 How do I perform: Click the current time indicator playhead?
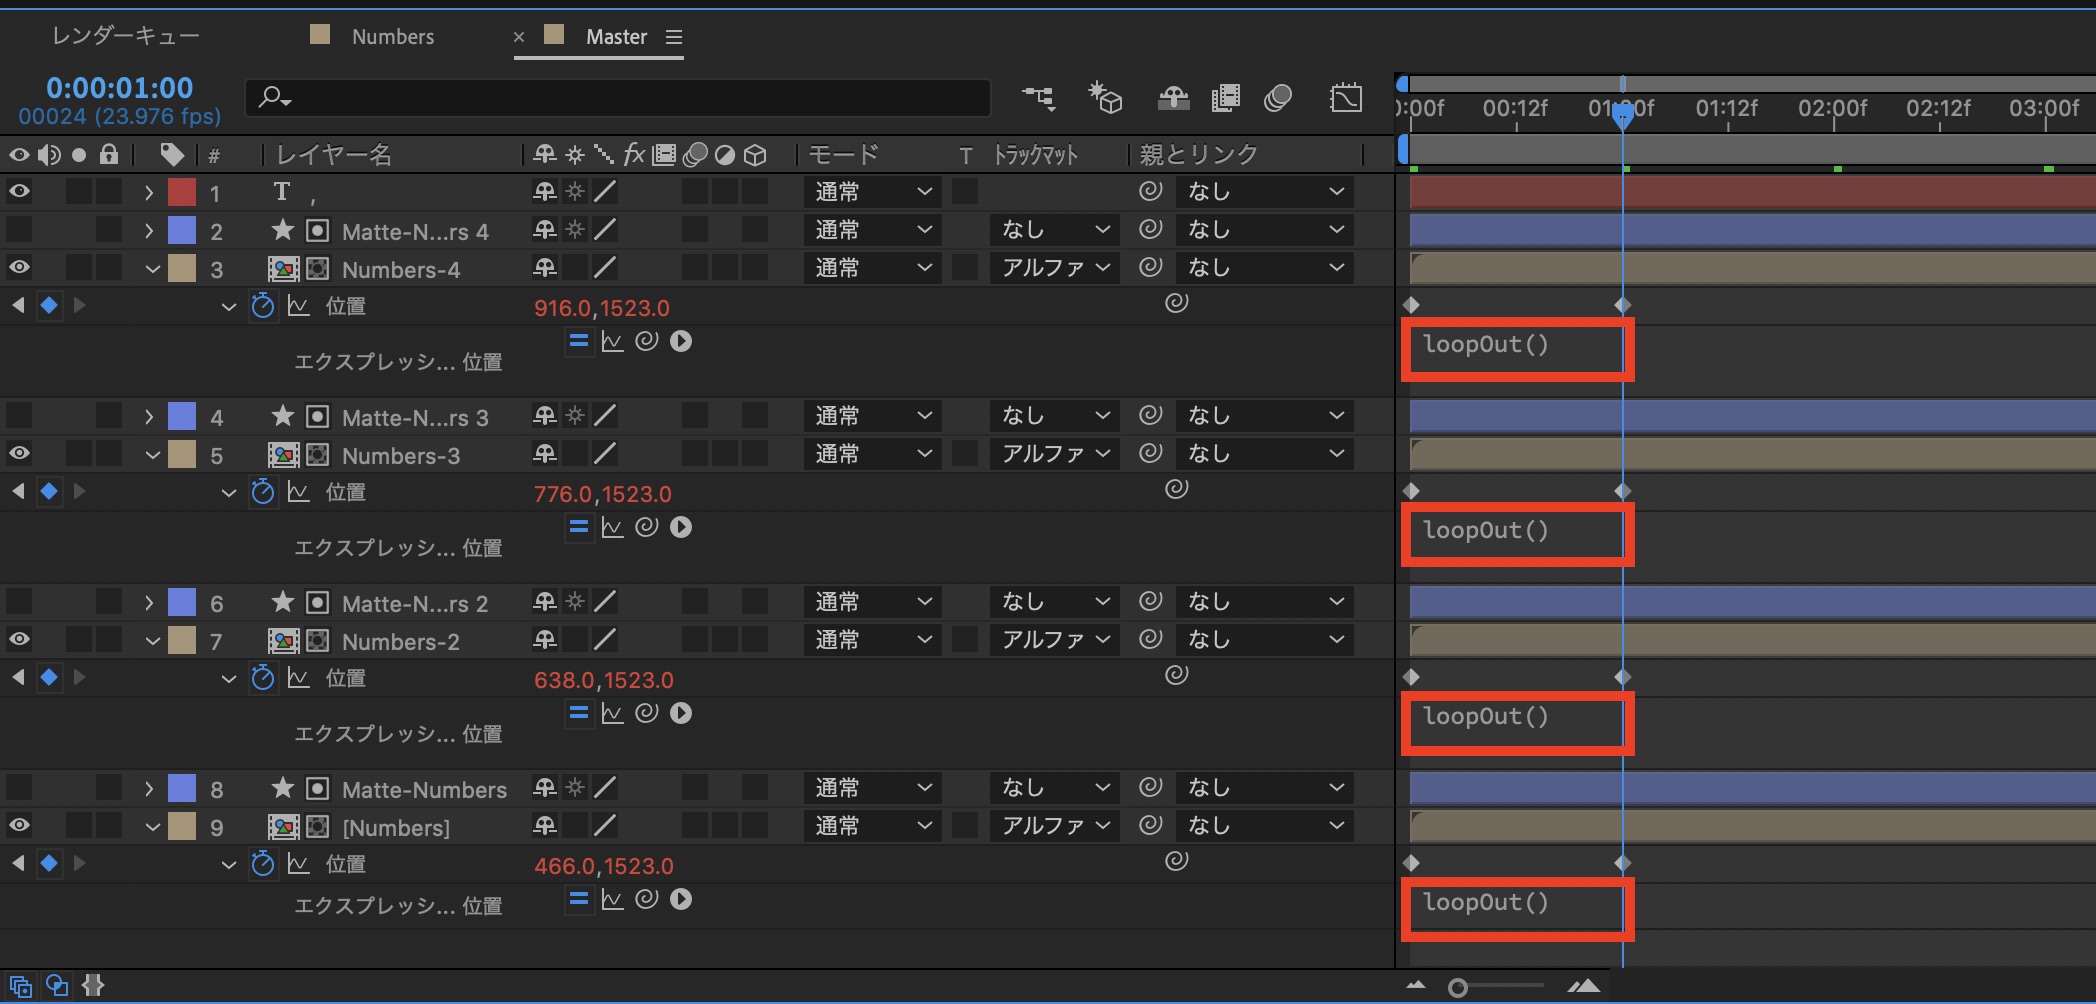pyautogui.click(x=1622, y=114)
